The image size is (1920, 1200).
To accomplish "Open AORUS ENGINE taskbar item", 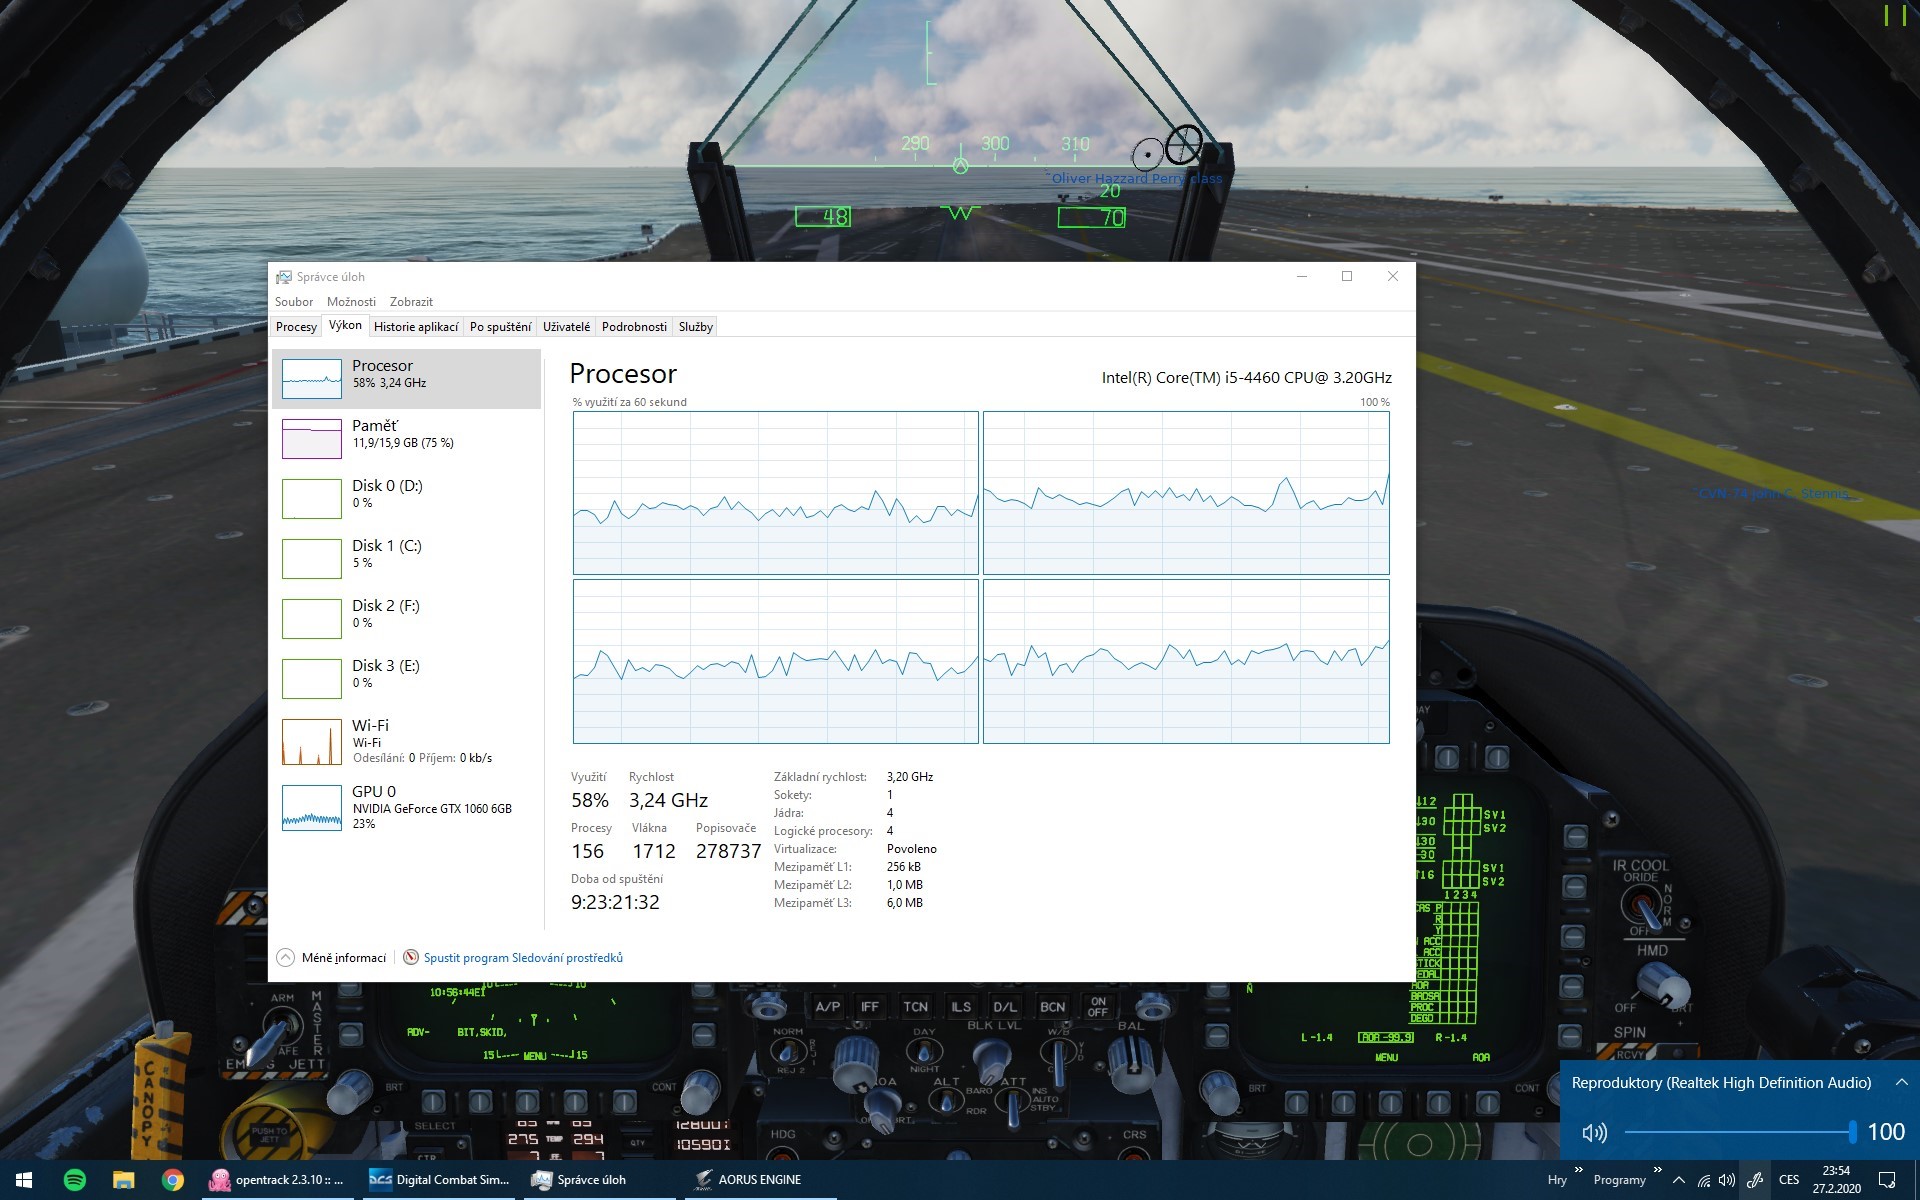I will pyautogui.click(x=748, y=1180).
